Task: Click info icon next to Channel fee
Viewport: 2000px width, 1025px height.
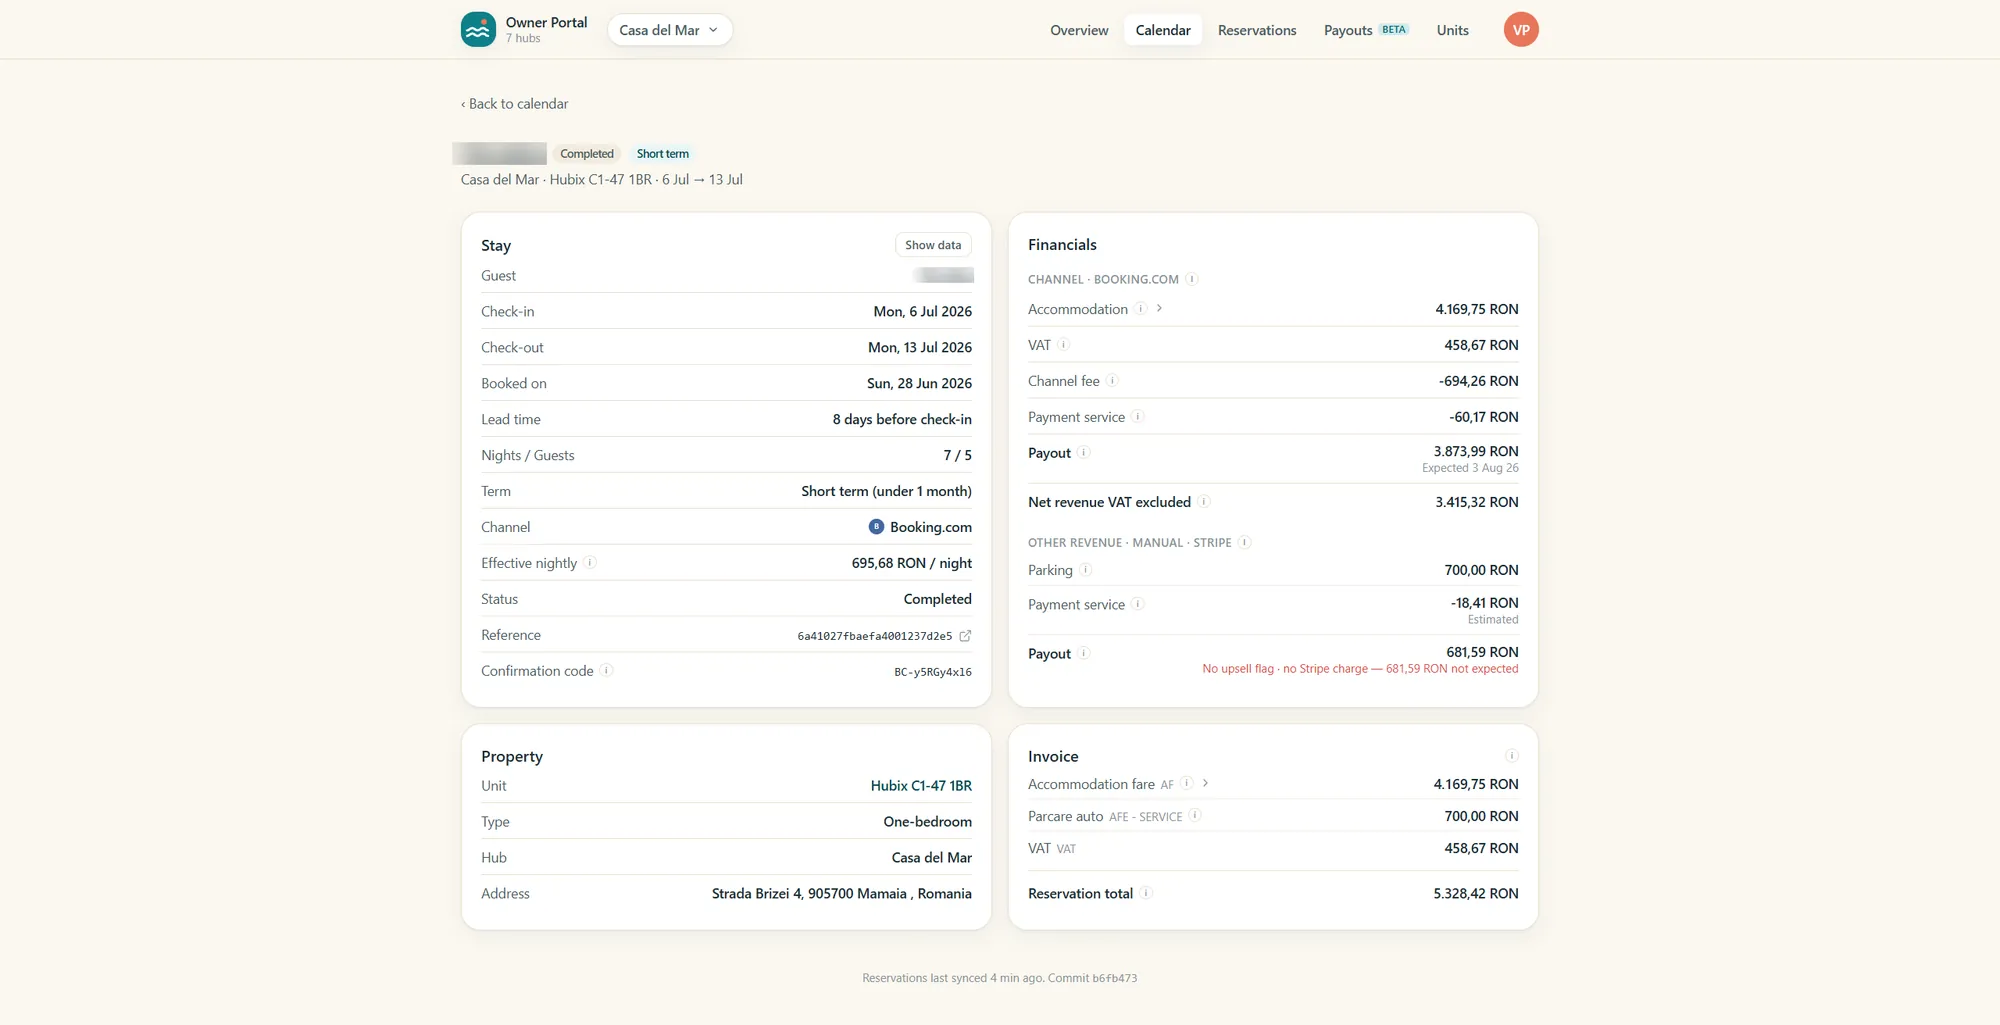Action: click(1112, 381)
